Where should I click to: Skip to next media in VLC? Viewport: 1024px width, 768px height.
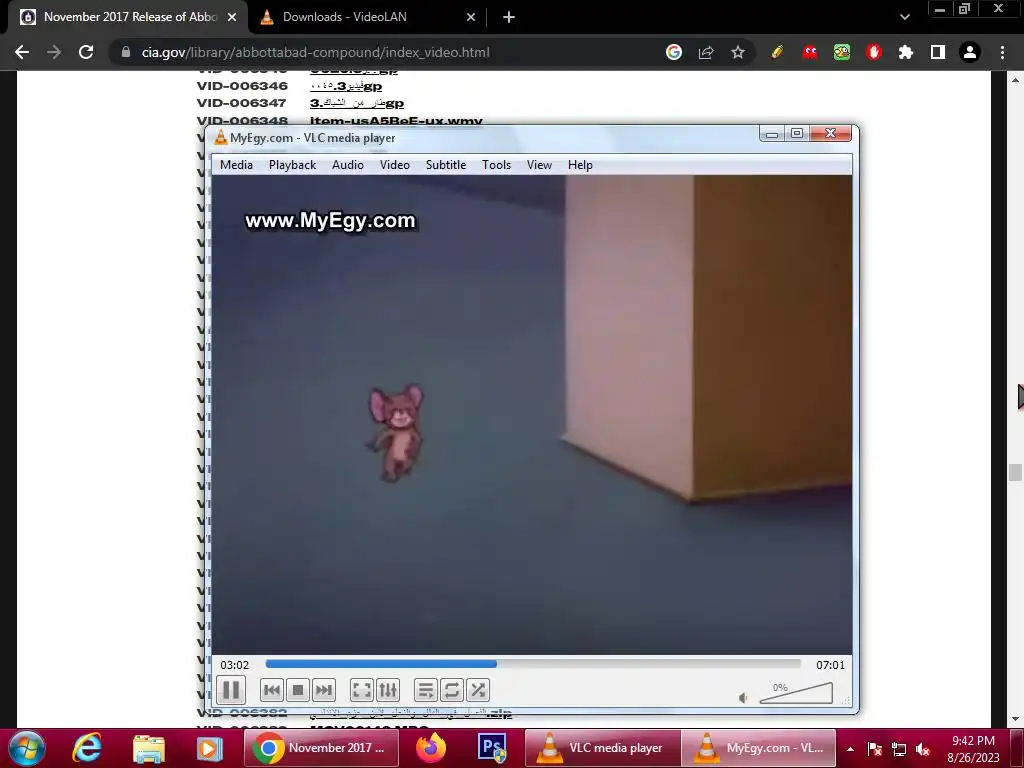click(323, 690)
